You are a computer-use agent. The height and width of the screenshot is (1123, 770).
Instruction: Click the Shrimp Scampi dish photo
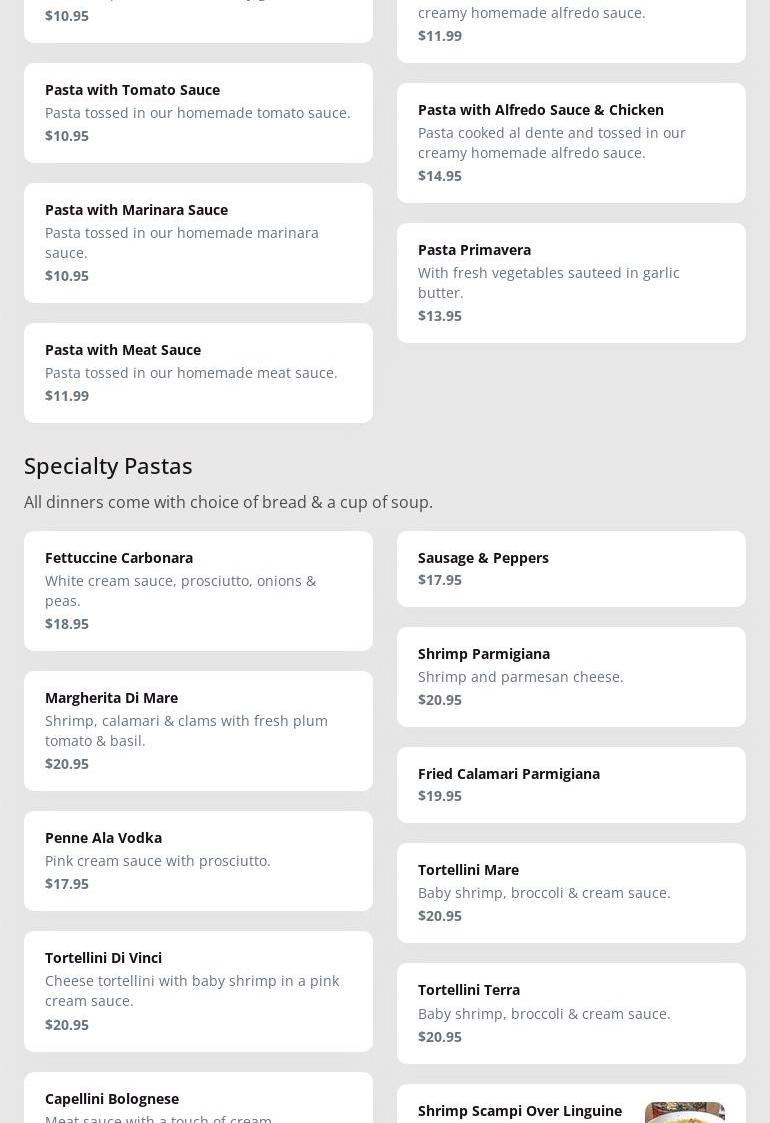click(x=684, y=1112)
